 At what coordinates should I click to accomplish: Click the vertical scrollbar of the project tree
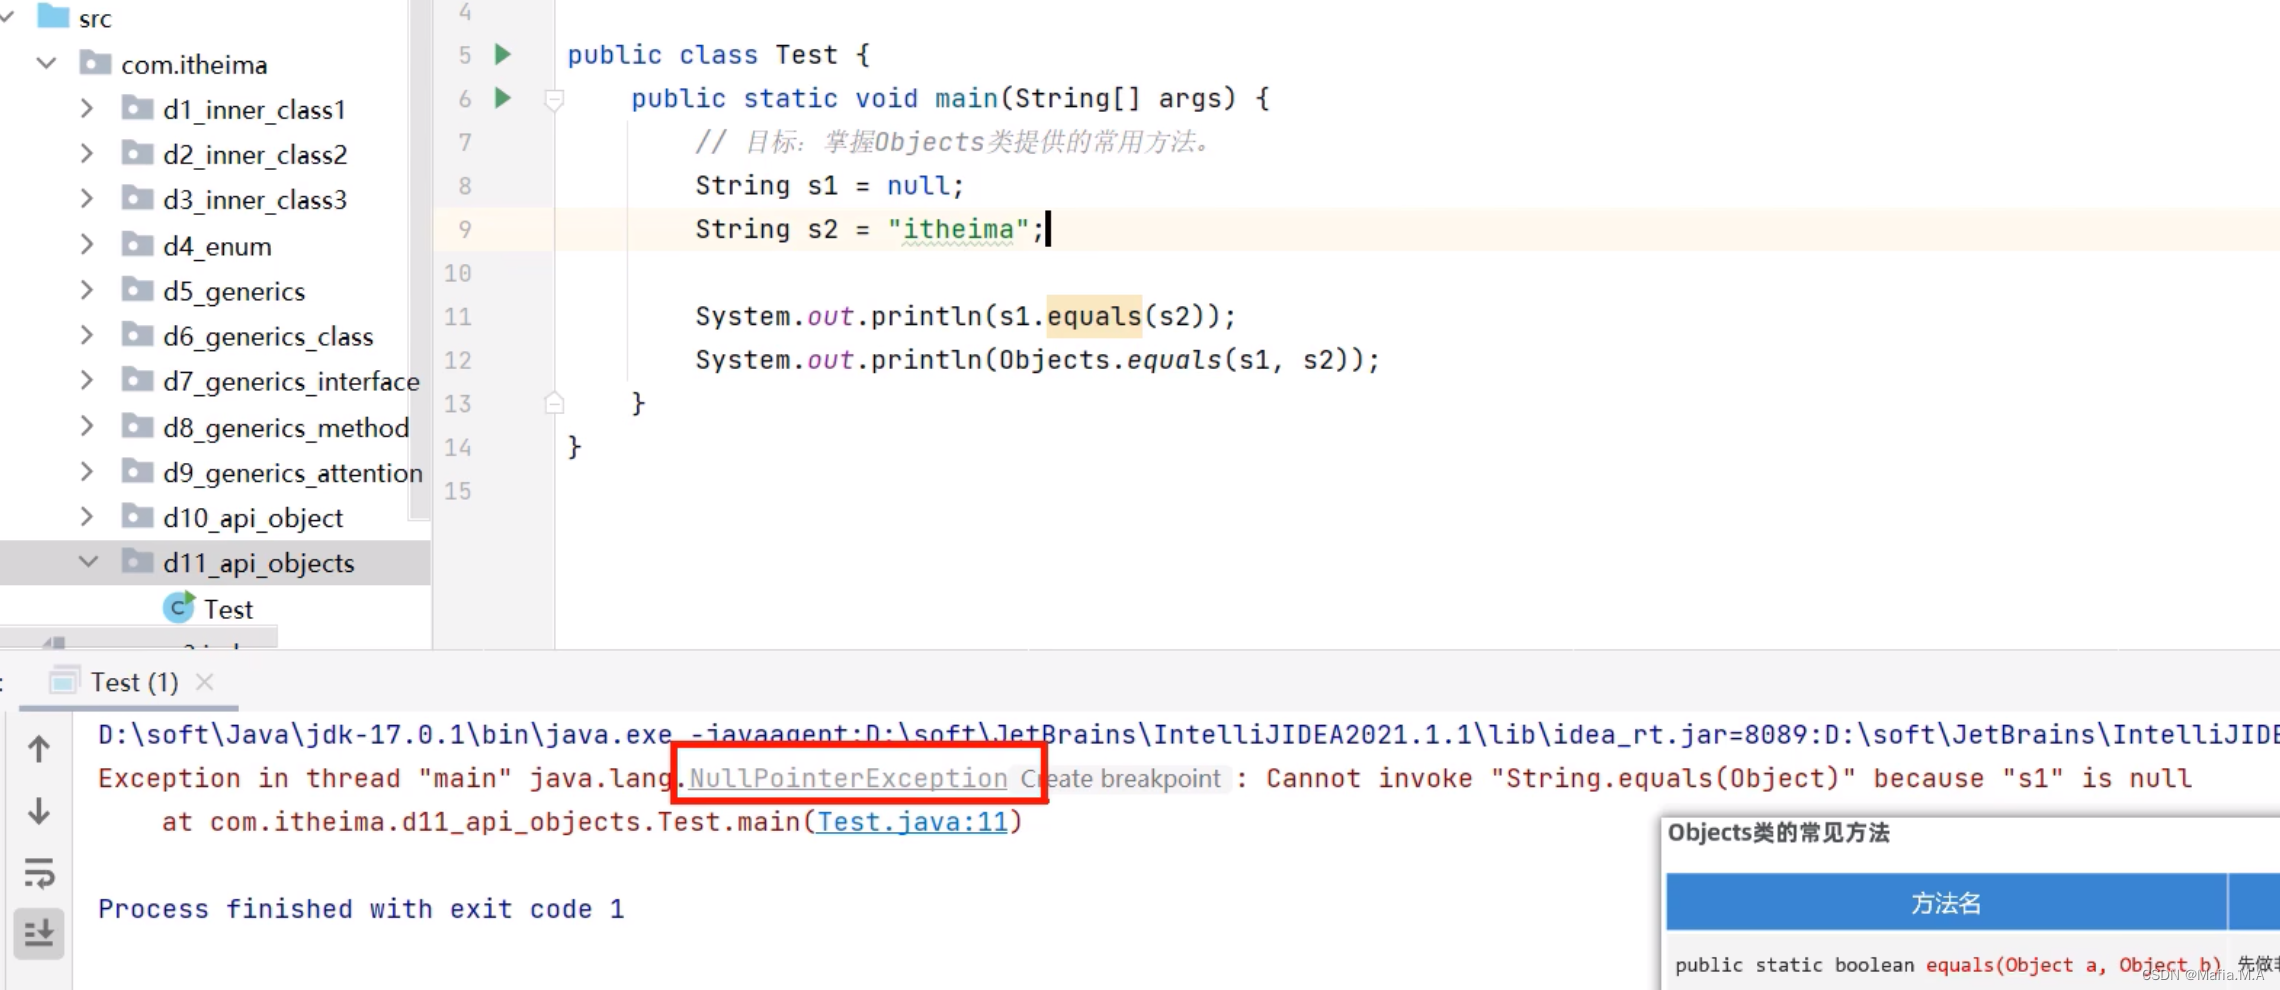(x=419, y=260)
